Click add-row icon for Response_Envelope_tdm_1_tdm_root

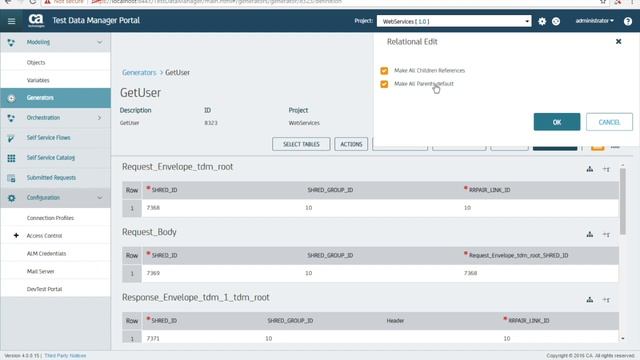[x=606, y=300]
